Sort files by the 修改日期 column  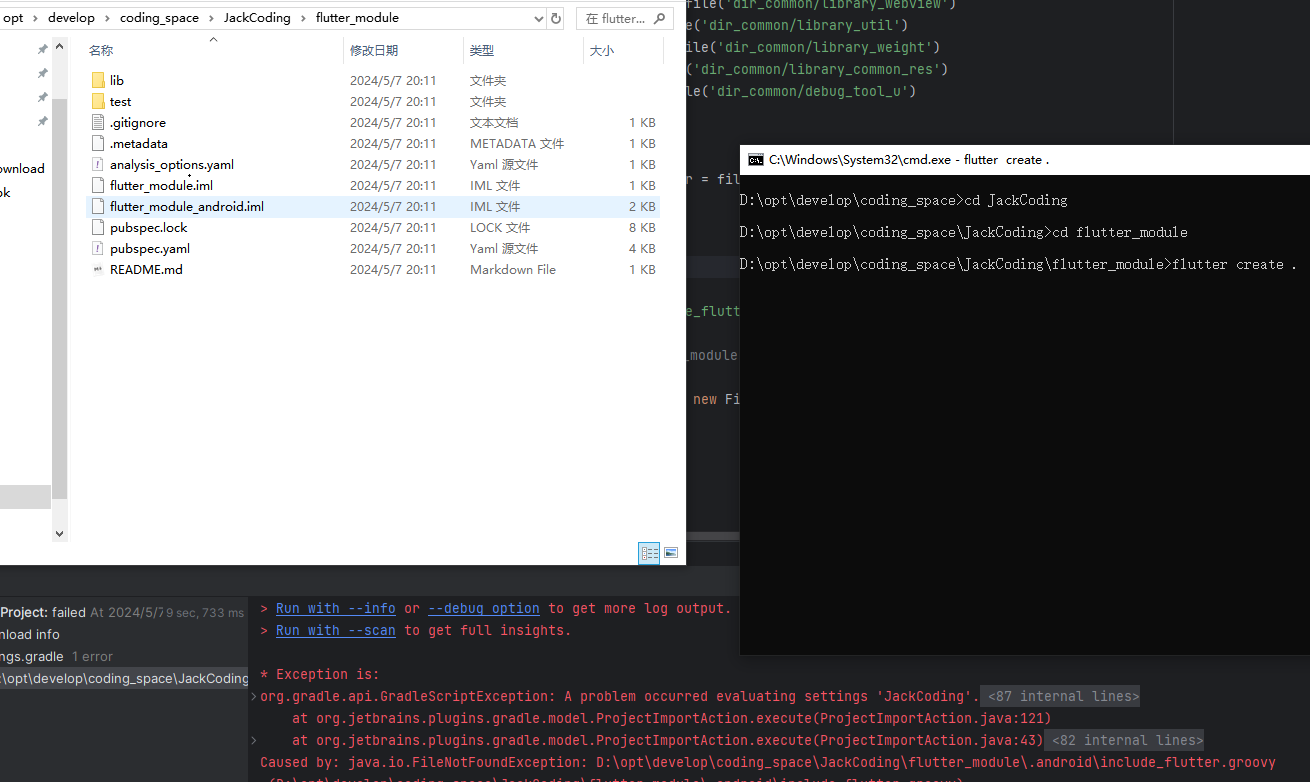point(374,50)
